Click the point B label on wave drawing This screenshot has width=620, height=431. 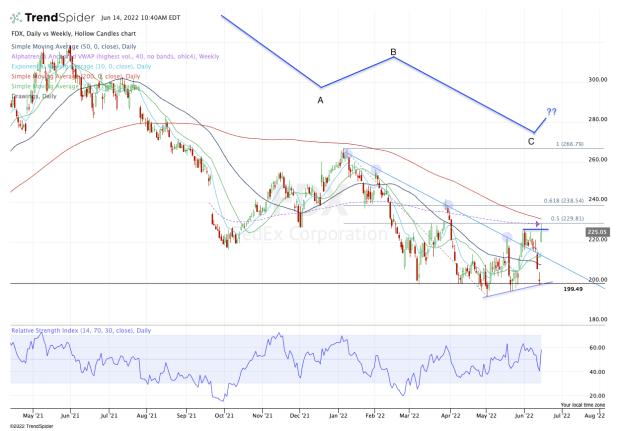393,52
